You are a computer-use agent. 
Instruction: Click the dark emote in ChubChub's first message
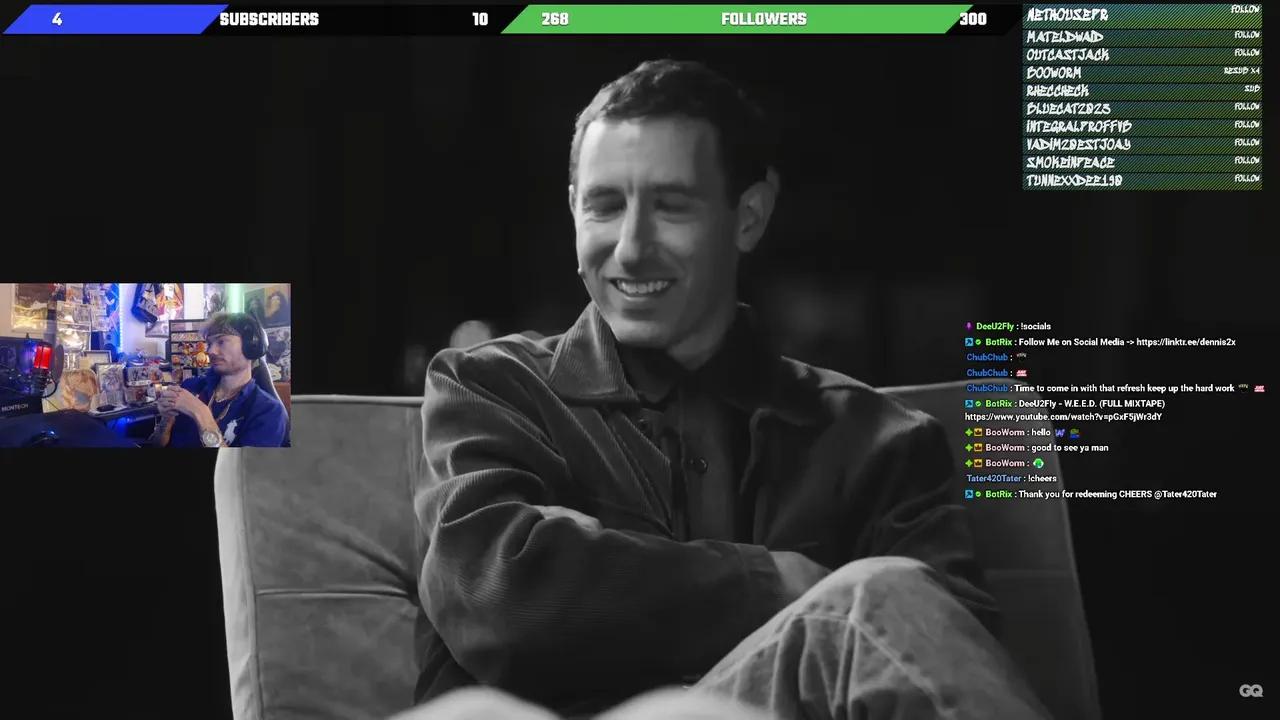1021,357
